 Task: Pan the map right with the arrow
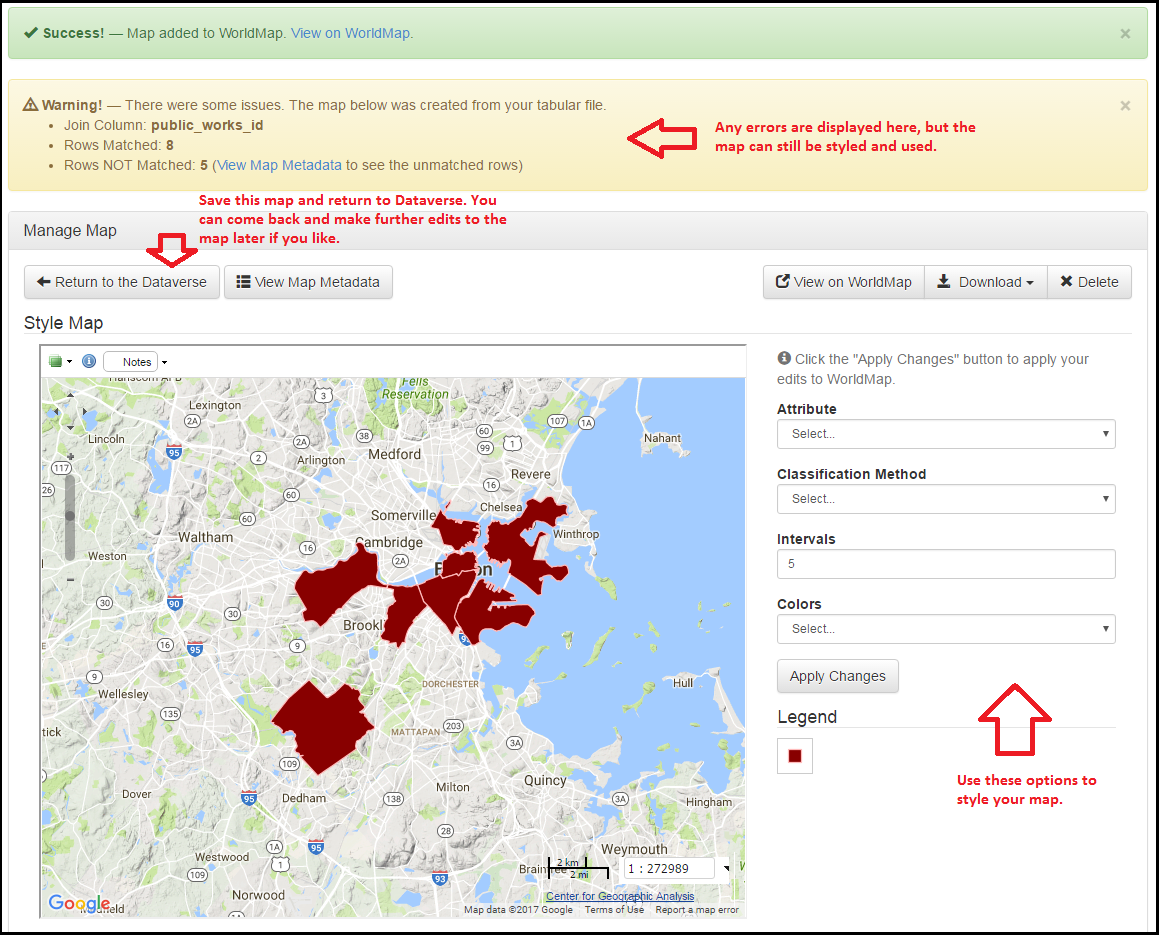pyautogui.click(x=83, y=412)
